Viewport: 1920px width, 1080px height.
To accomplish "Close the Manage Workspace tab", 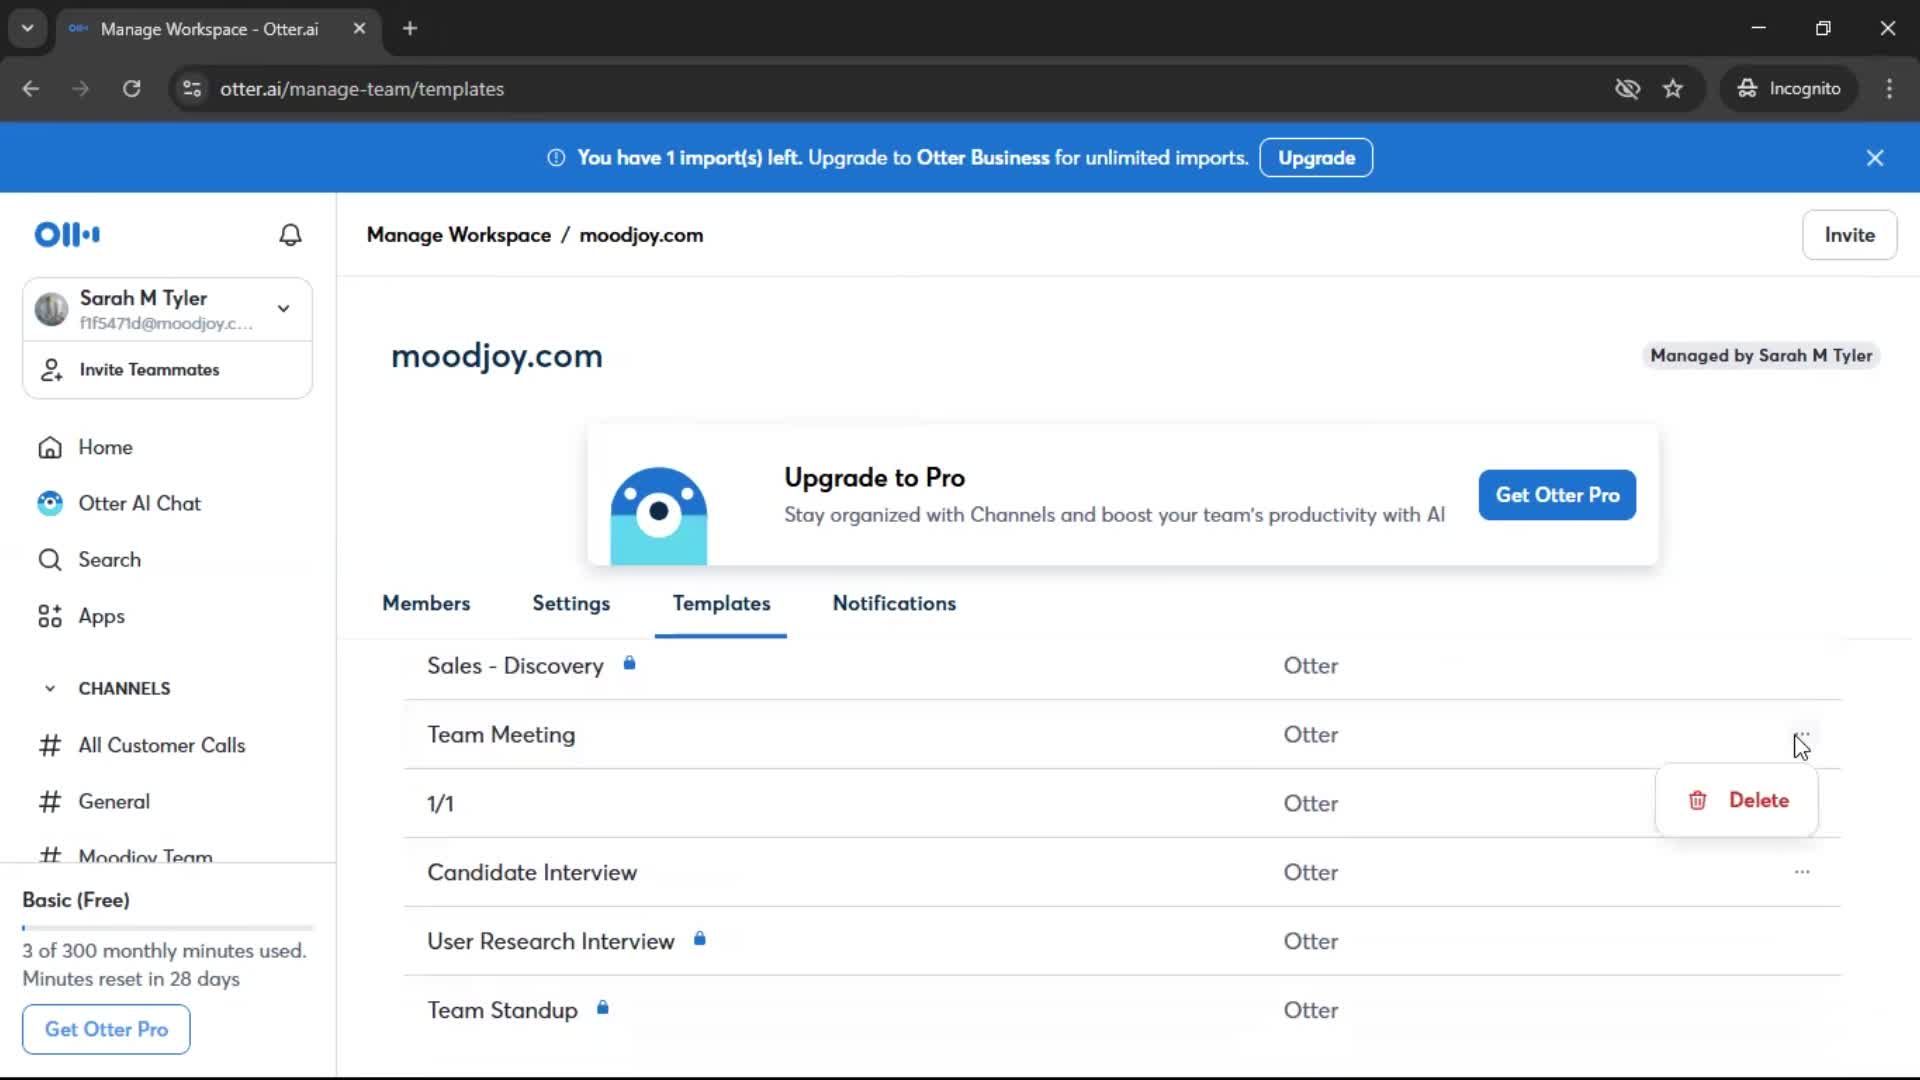I will [359, 28].
